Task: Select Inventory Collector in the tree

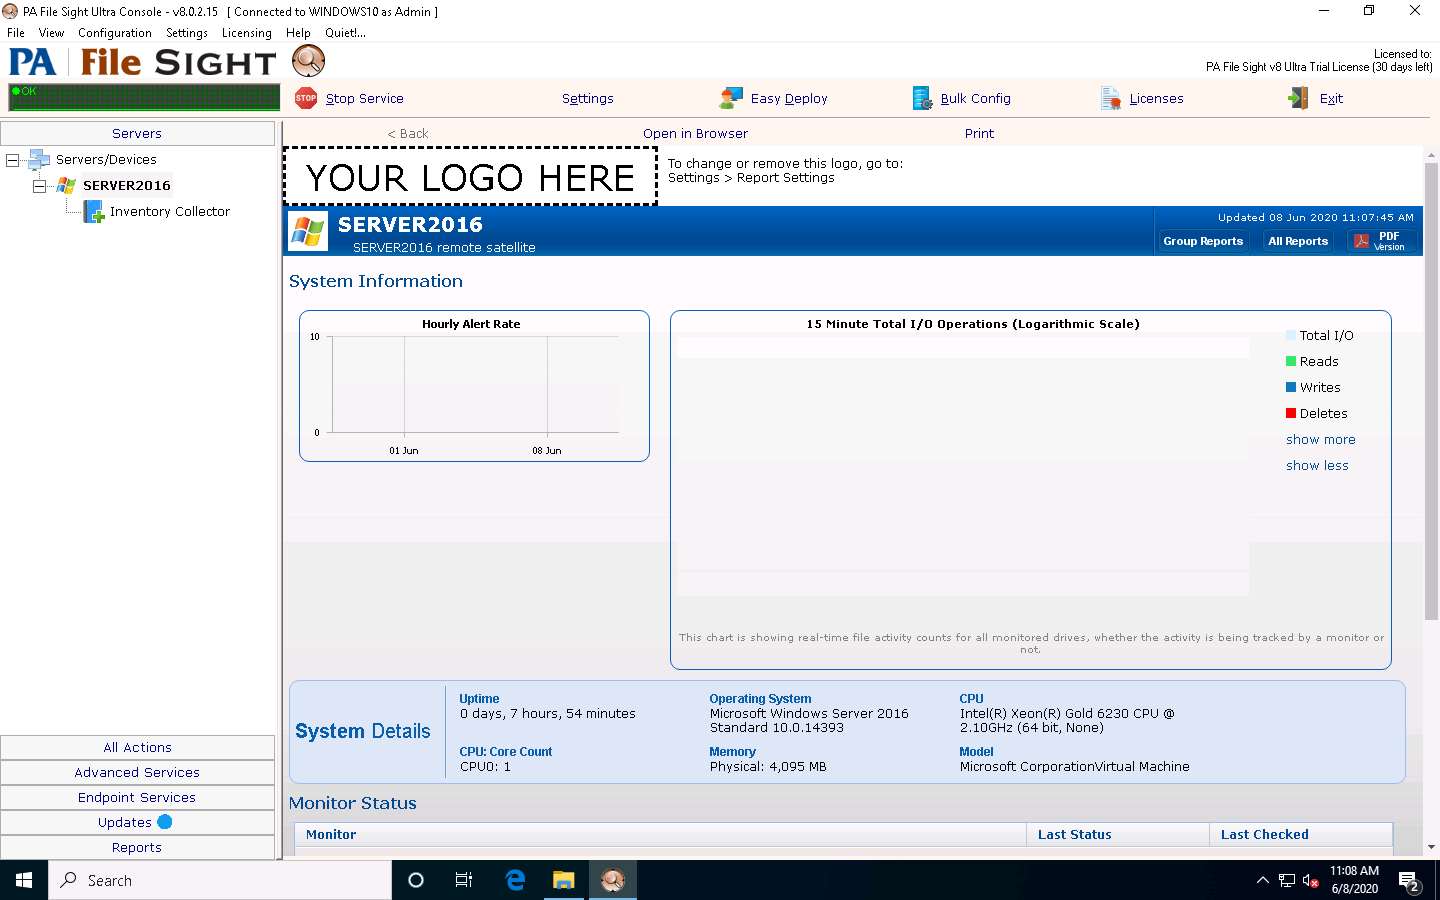Action: tap(170, 212)
